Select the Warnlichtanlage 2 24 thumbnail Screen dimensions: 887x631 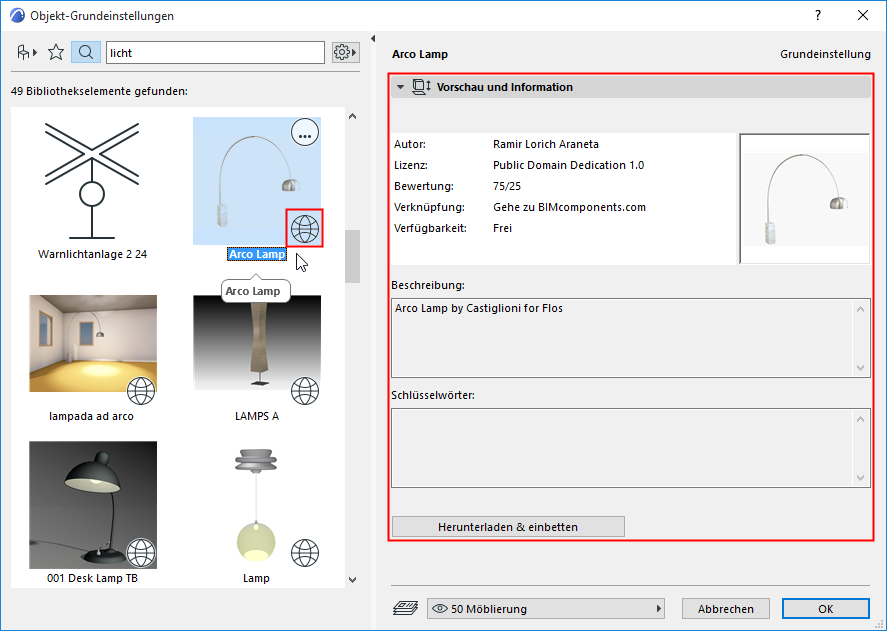point(92,181)
